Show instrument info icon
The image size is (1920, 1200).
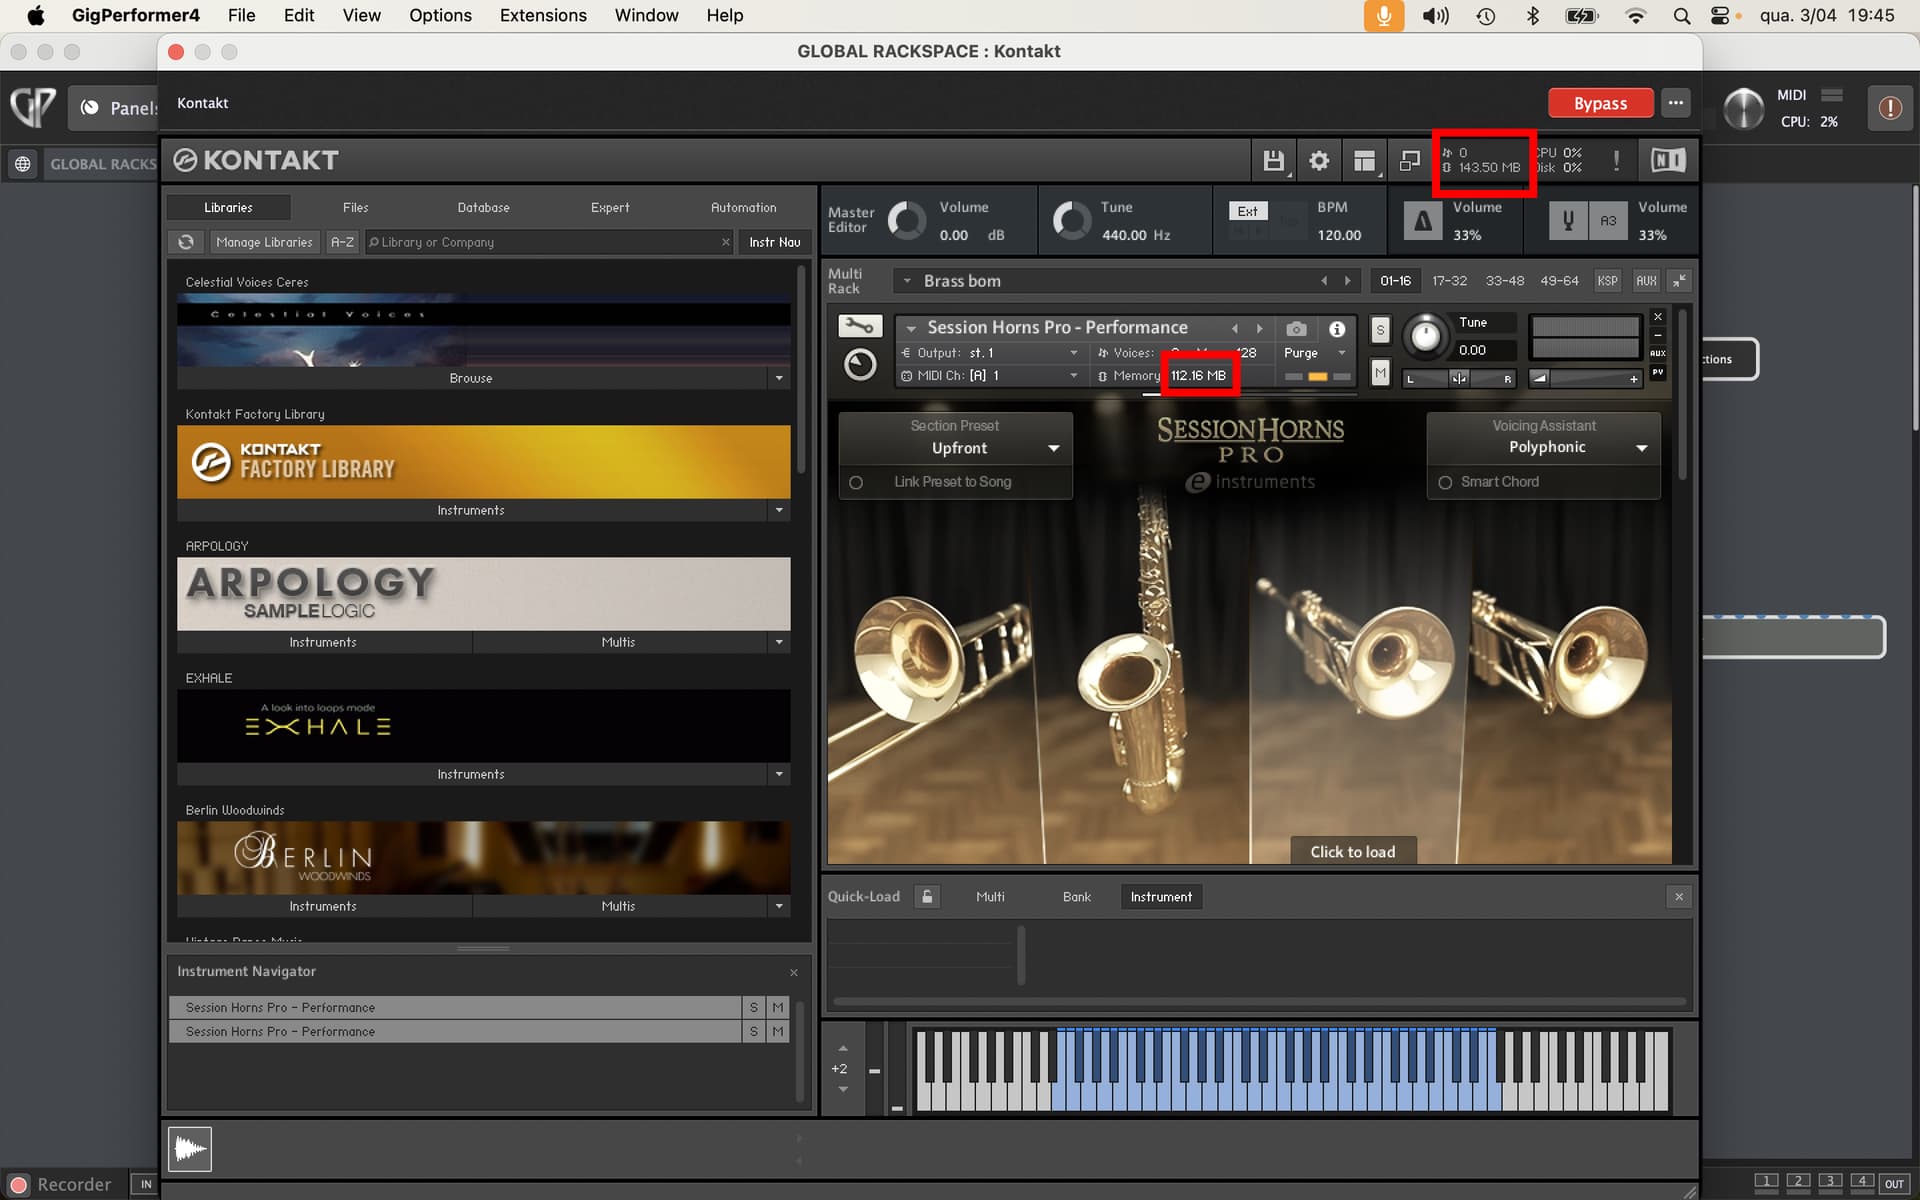click(x=1337, y=328)
